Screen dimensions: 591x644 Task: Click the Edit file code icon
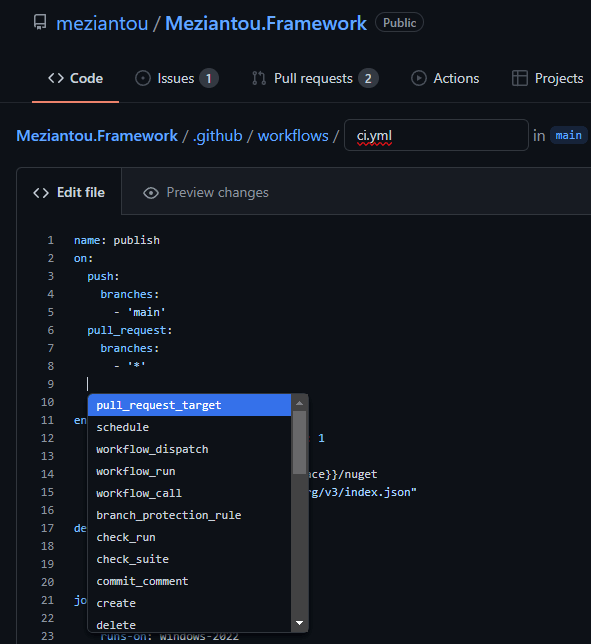(x=41, y=193)
